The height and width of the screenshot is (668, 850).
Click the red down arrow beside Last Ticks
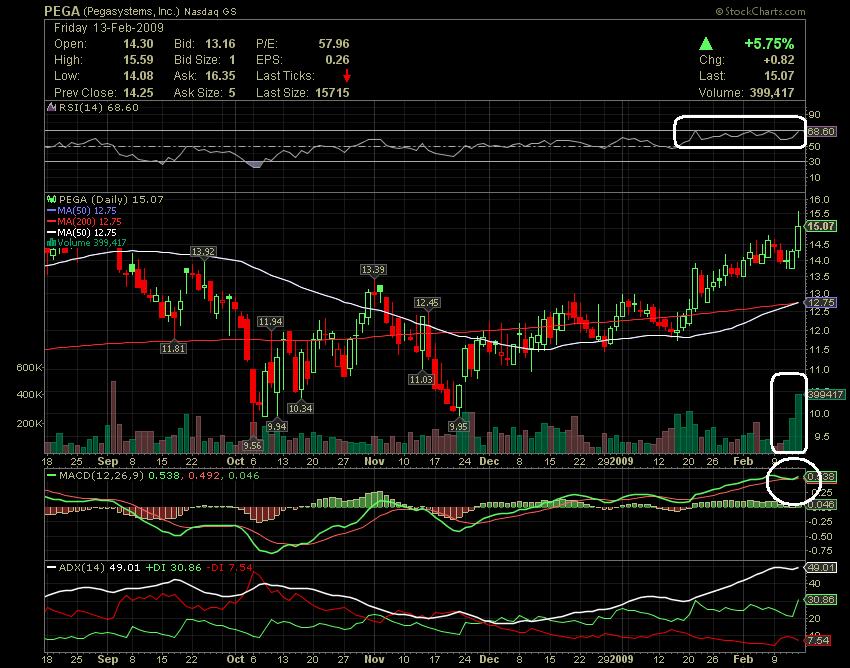pyautogui.click(x=346, y=76)
